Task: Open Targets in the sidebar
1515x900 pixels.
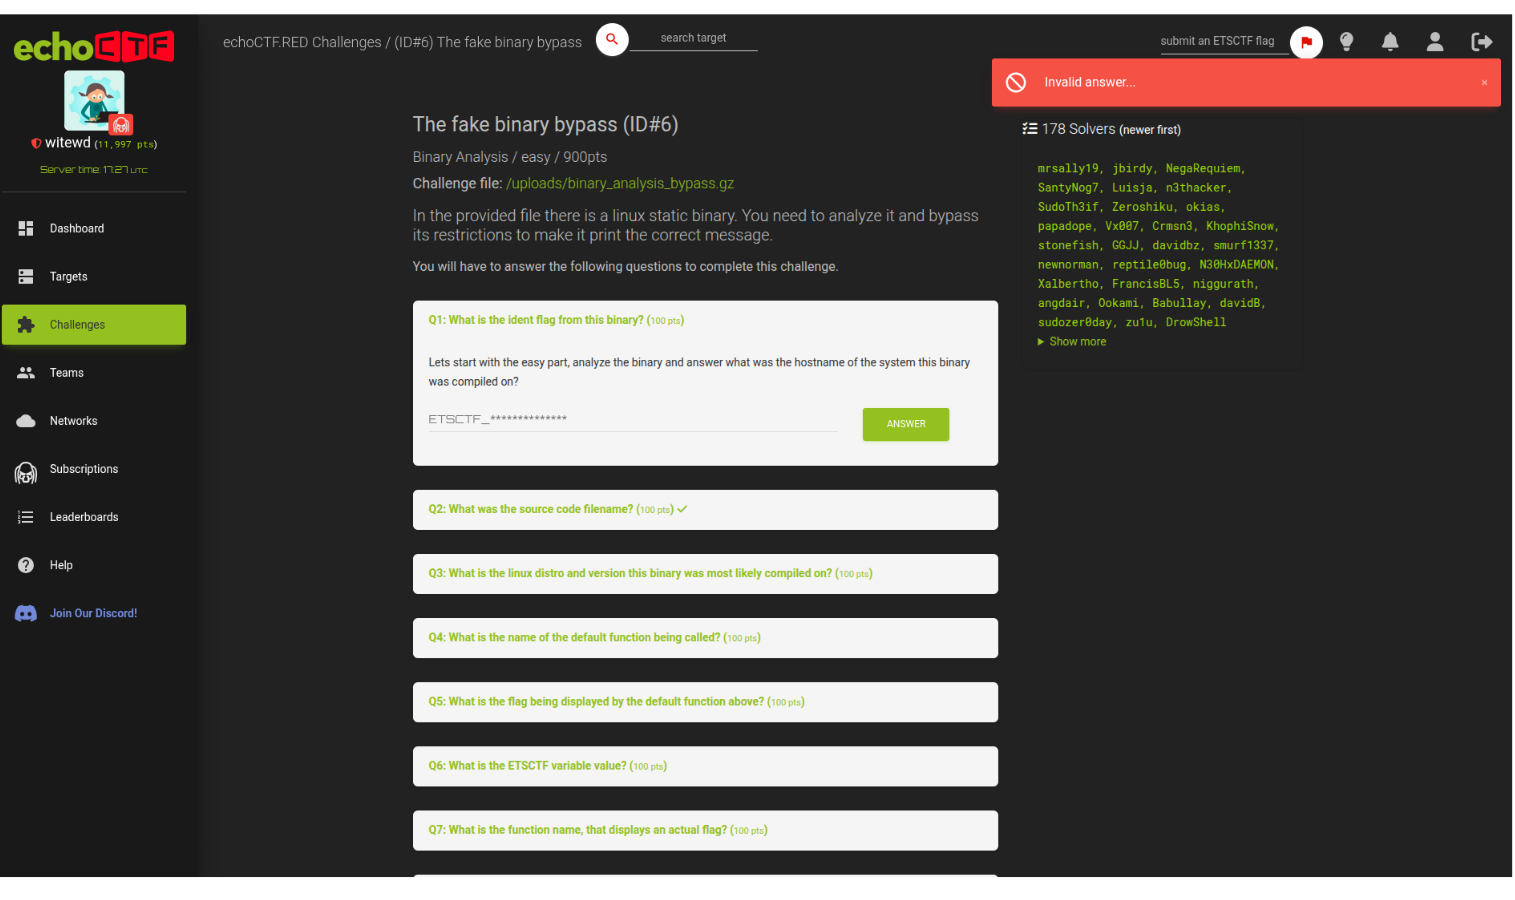Action: (x=68, y=277)
